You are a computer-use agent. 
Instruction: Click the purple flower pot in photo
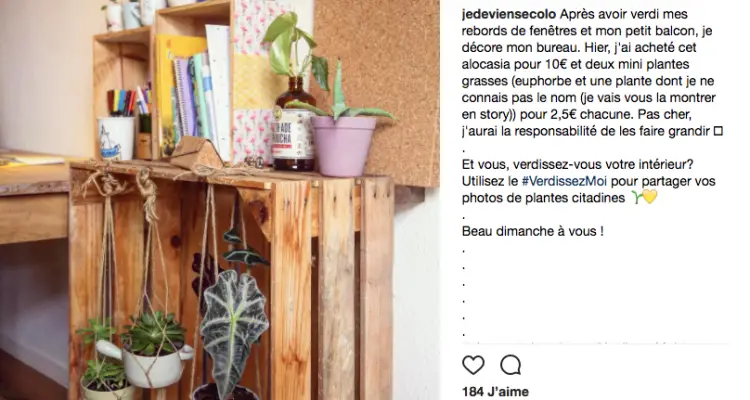pyautogui.click(x=342, y=145)
